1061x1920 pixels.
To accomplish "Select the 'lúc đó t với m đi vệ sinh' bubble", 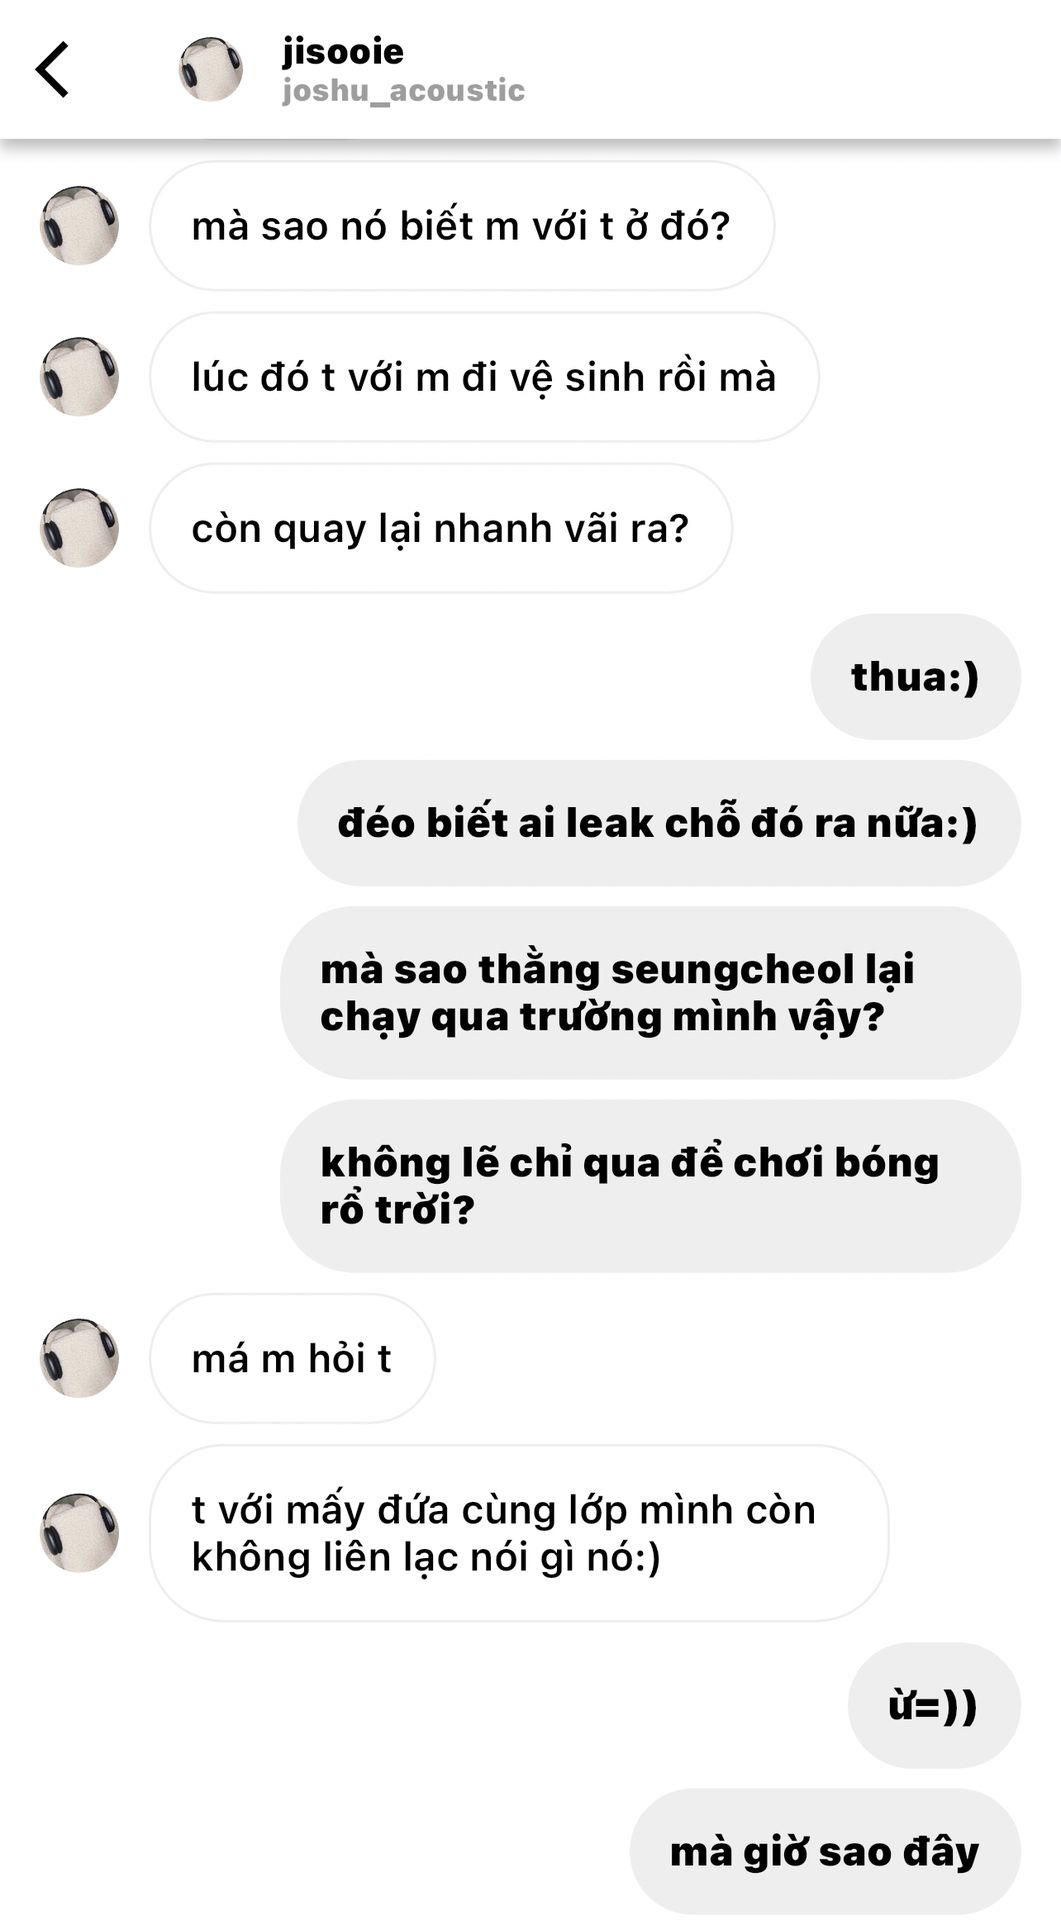I will pos(484,377).
